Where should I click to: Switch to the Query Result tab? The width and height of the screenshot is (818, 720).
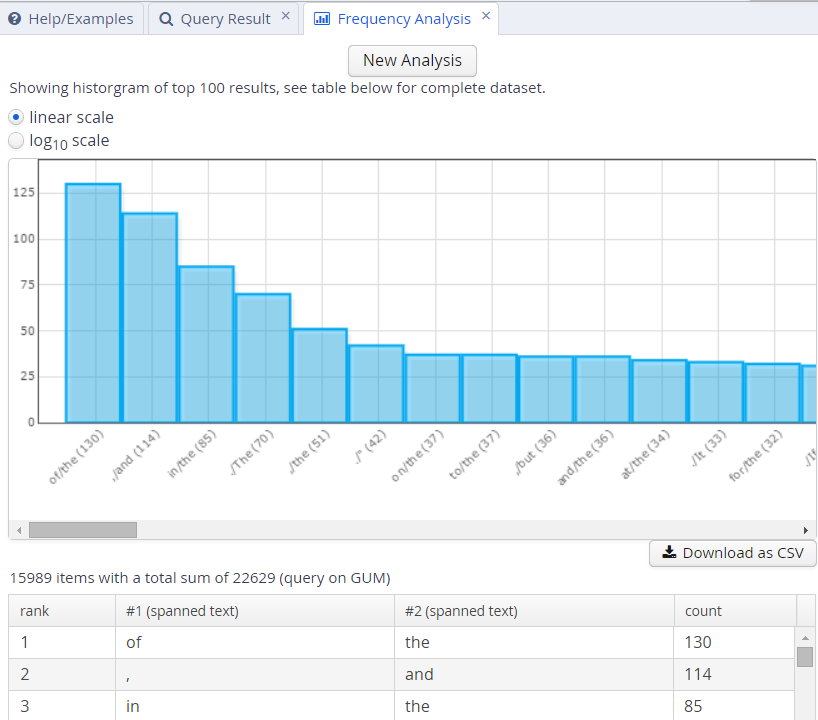click(215, 19)
